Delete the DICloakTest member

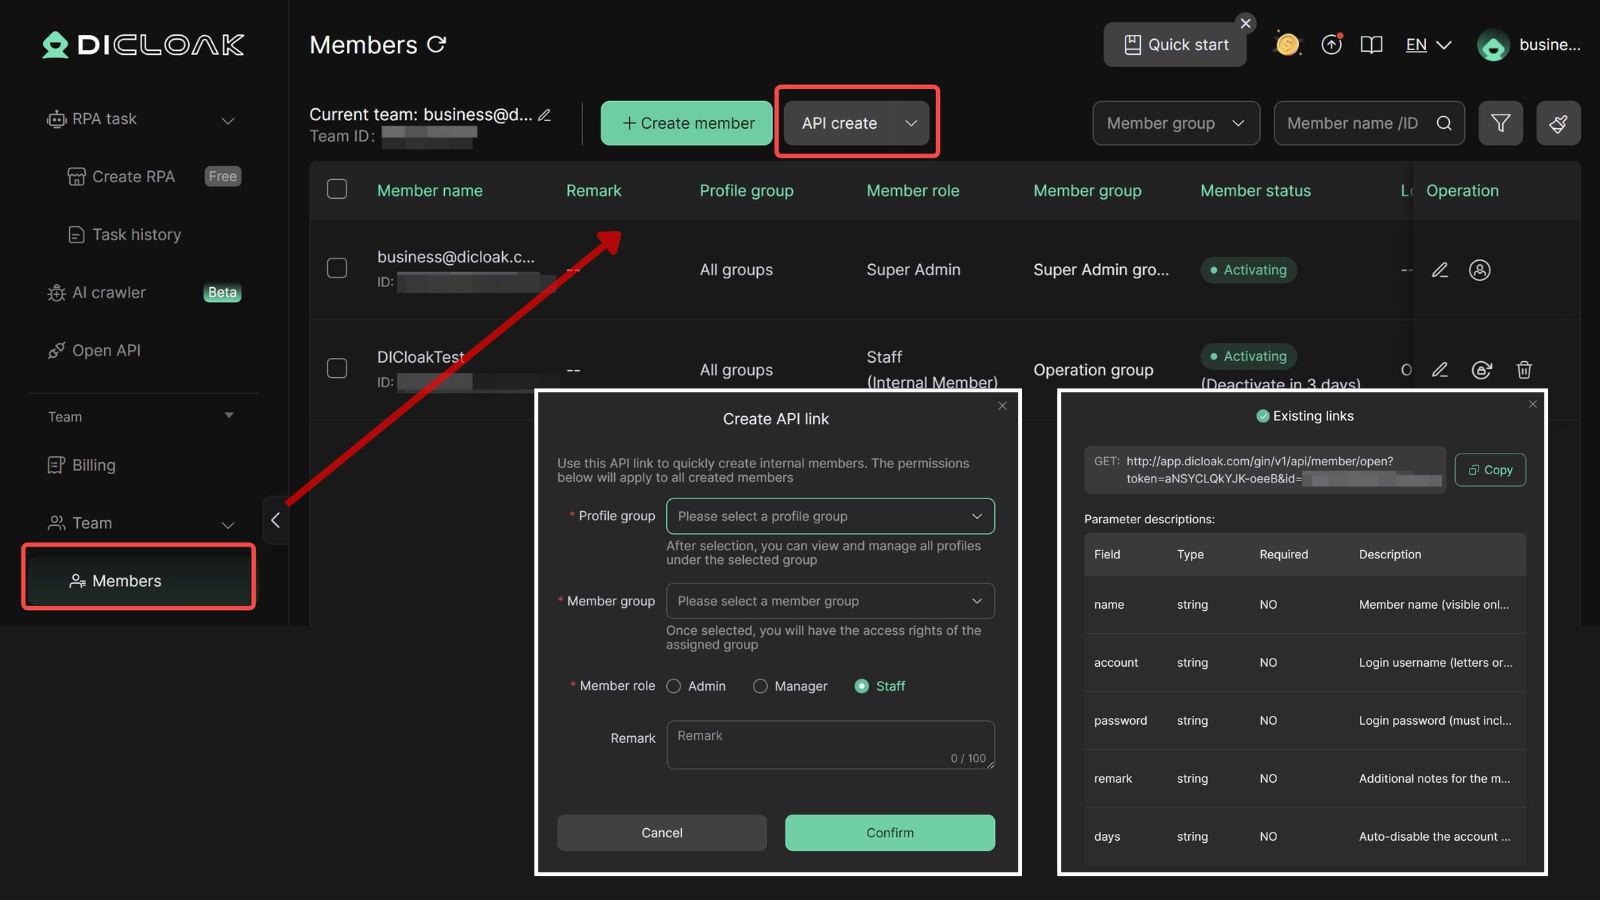(1524, 370)
